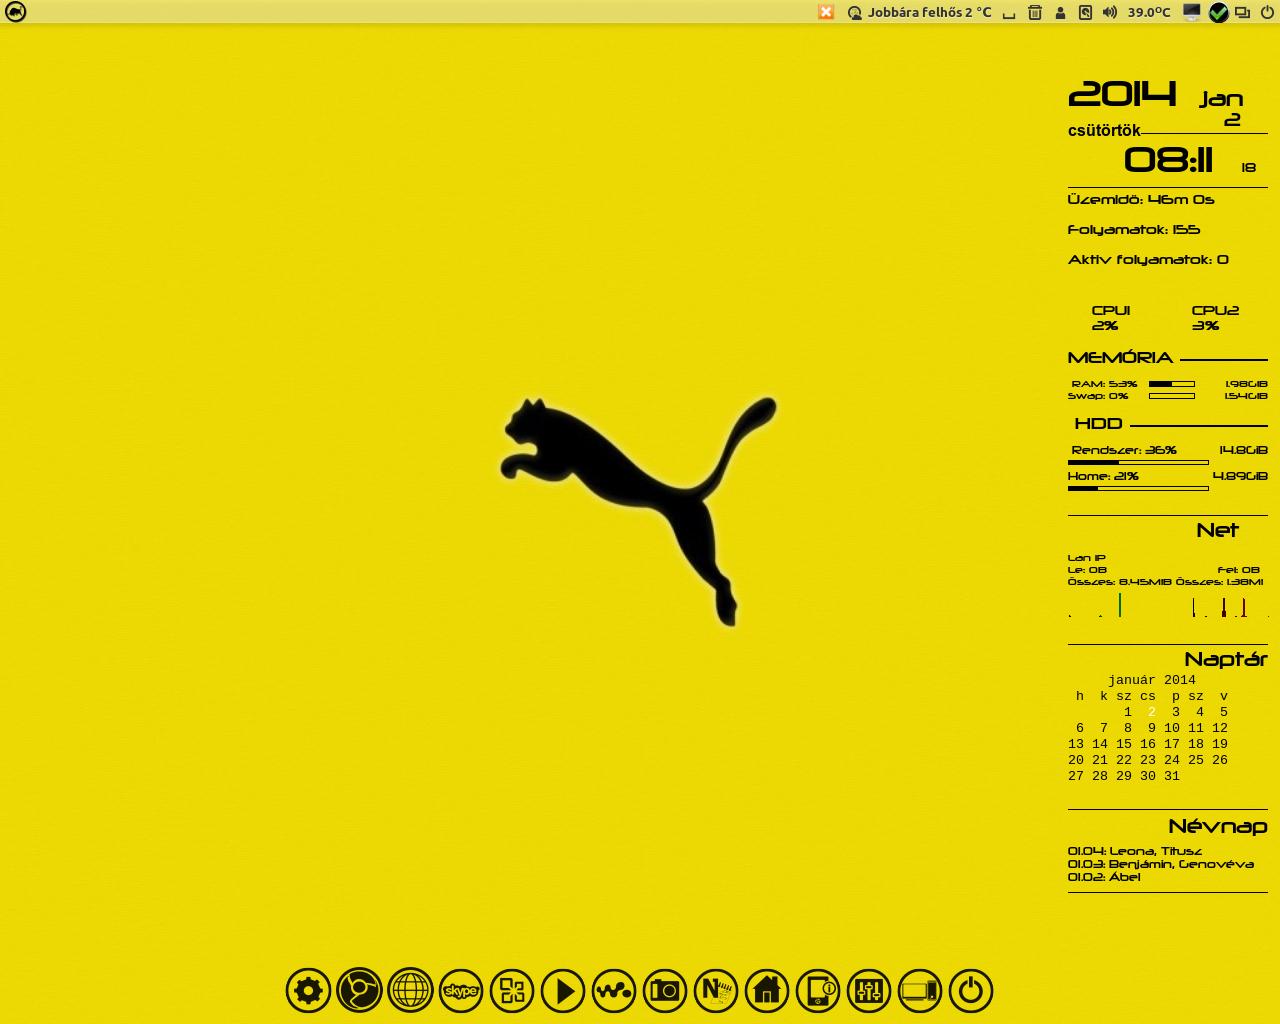Click the trash icon in the top panel
This screenshot has height=1024, width=1280.
pyautogui.click(x=1035, y=12)
